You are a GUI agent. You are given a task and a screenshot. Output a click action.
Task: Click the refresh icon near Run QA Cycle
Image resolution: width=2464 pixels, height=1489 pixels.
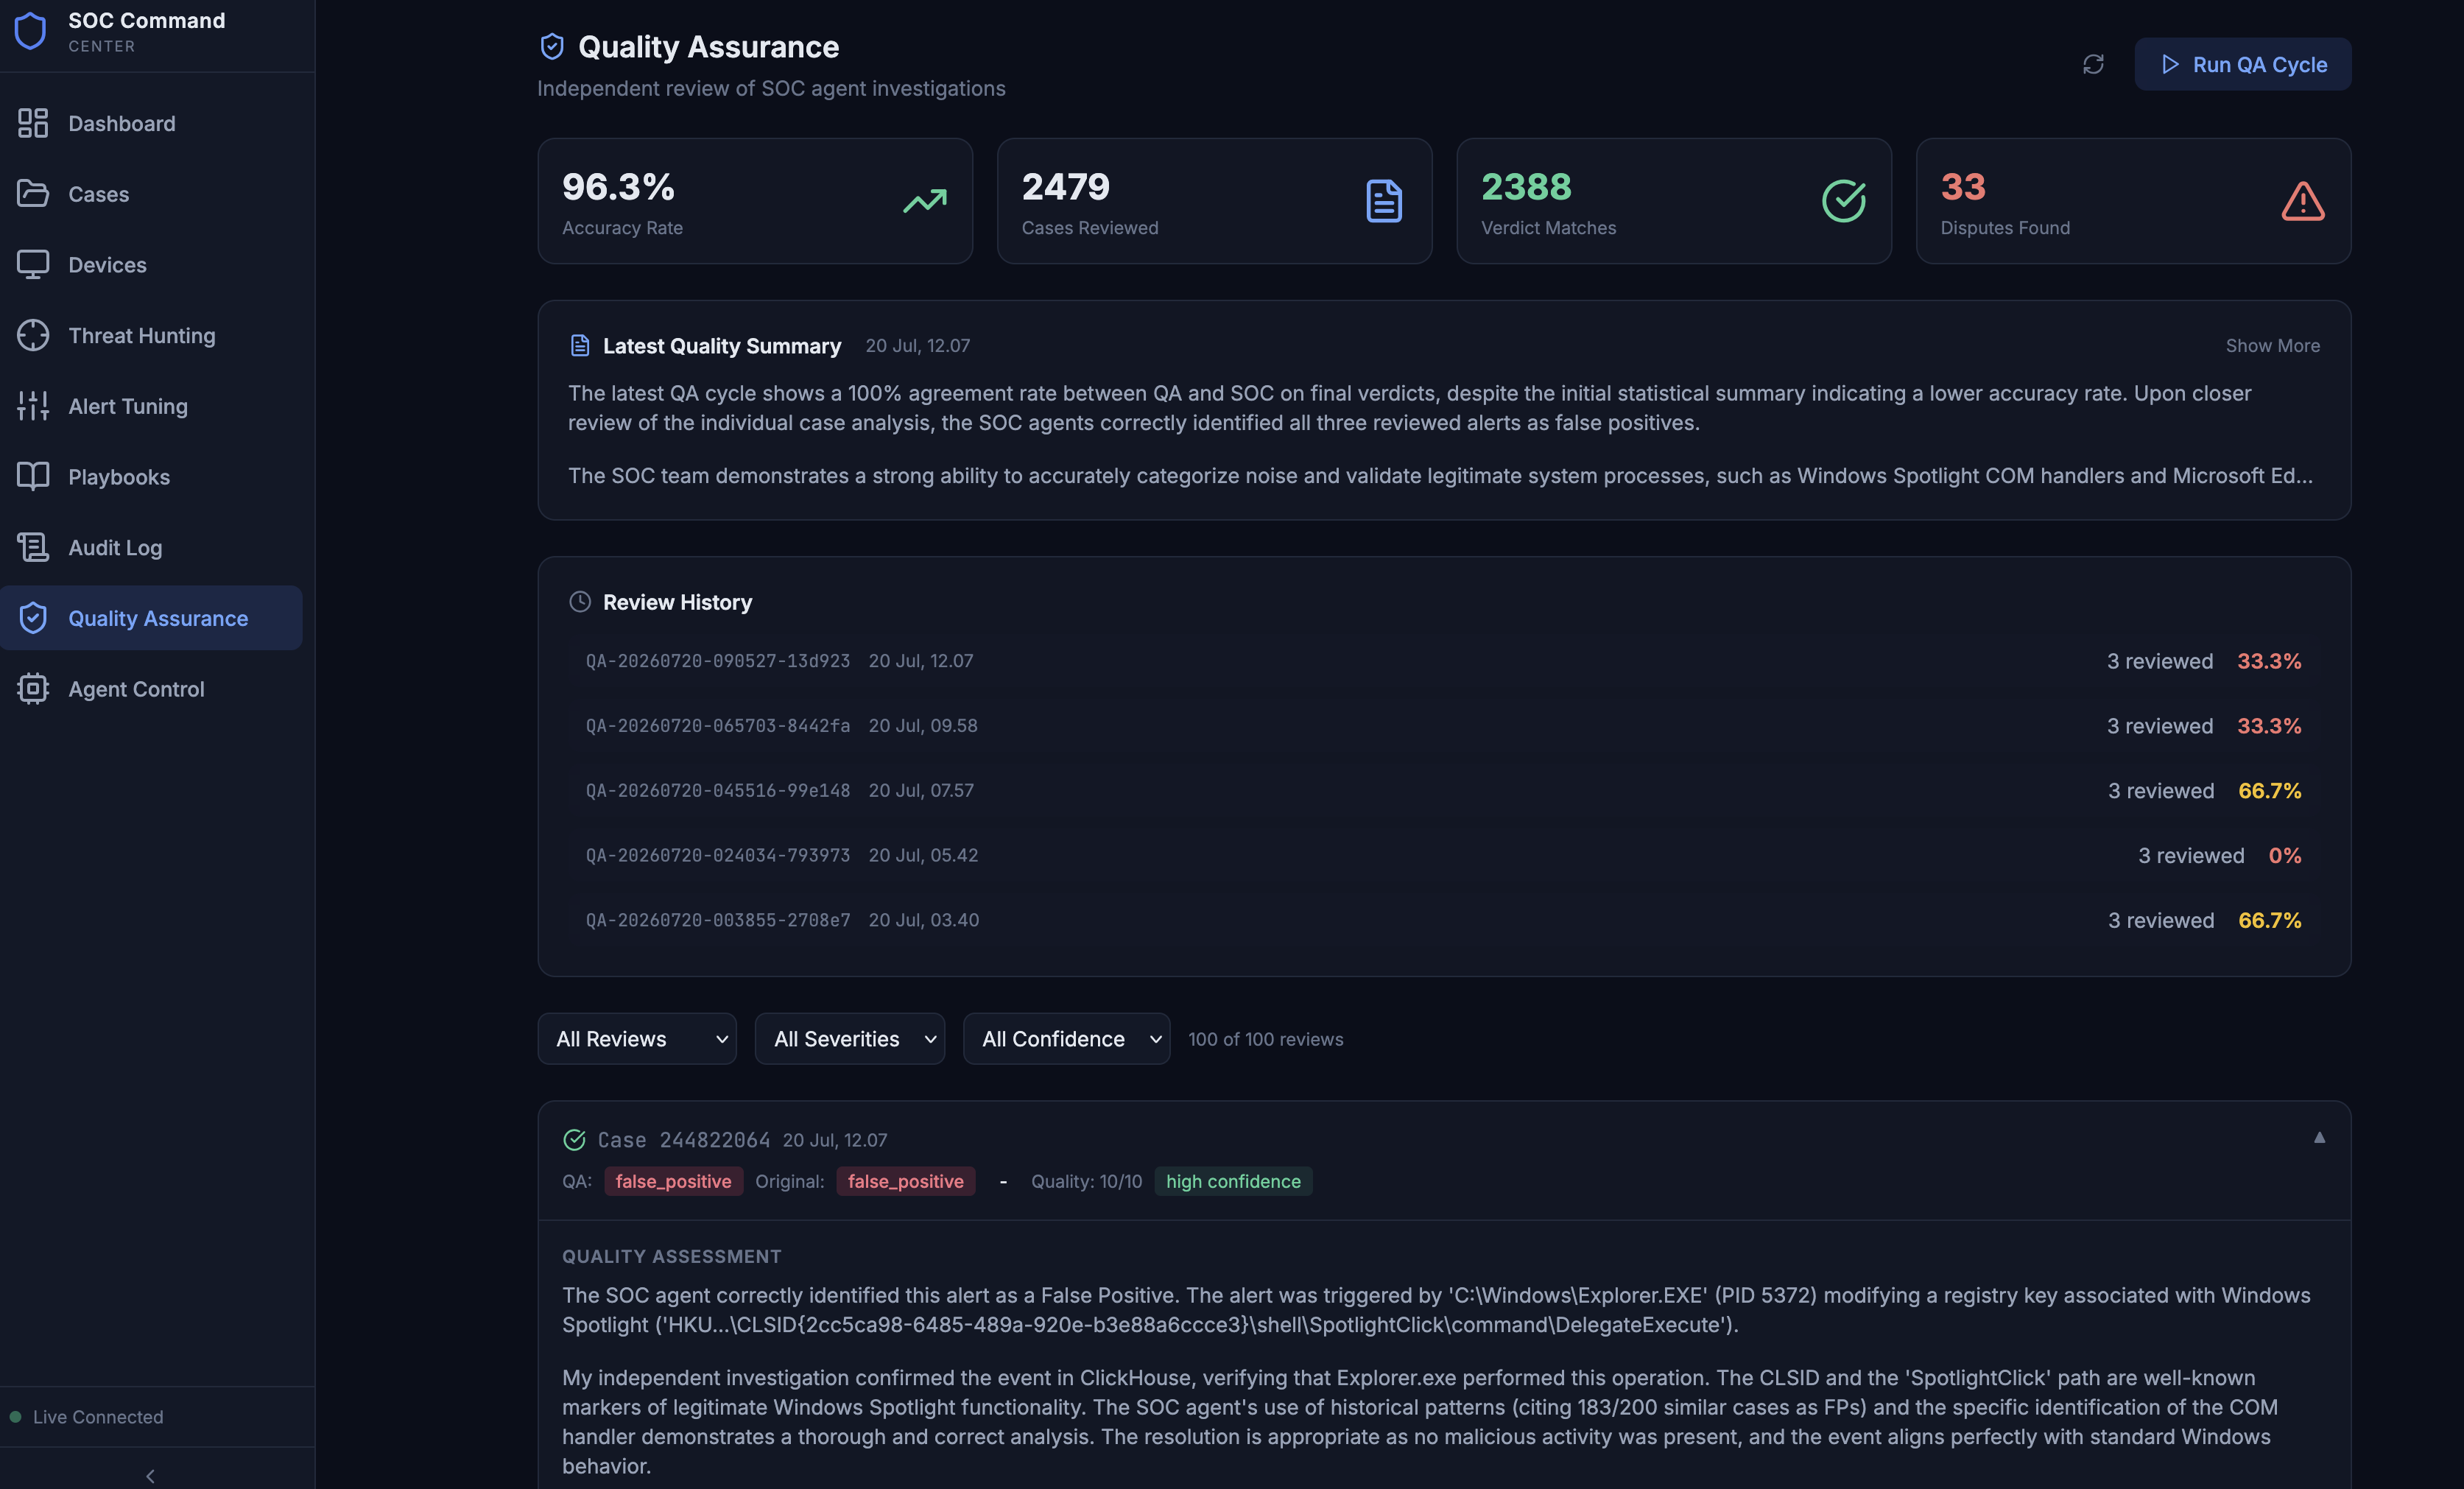[x=2093, y=64]
